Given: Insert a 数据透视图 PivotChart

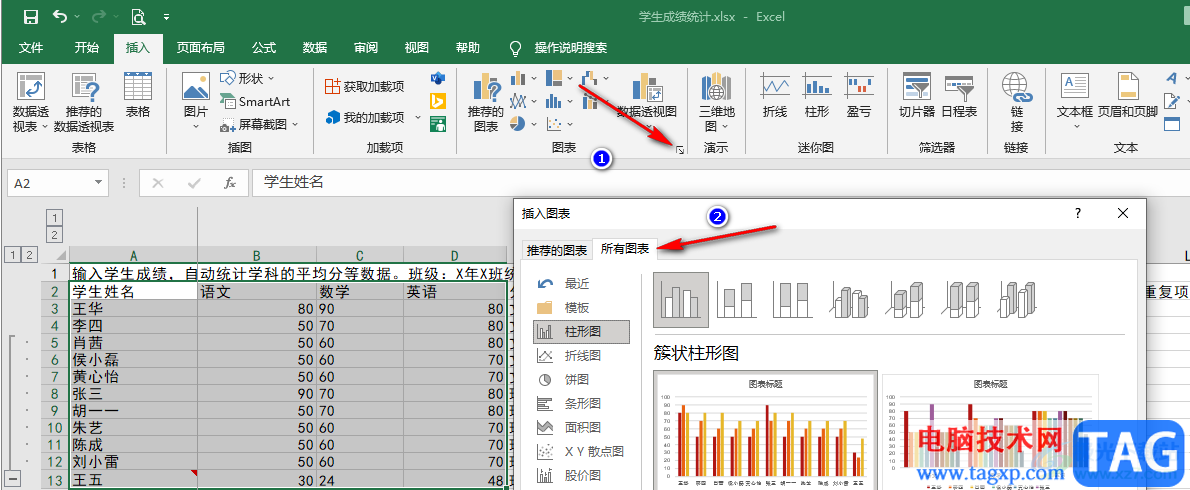Looking at the screenshot, I should point(646,96).
